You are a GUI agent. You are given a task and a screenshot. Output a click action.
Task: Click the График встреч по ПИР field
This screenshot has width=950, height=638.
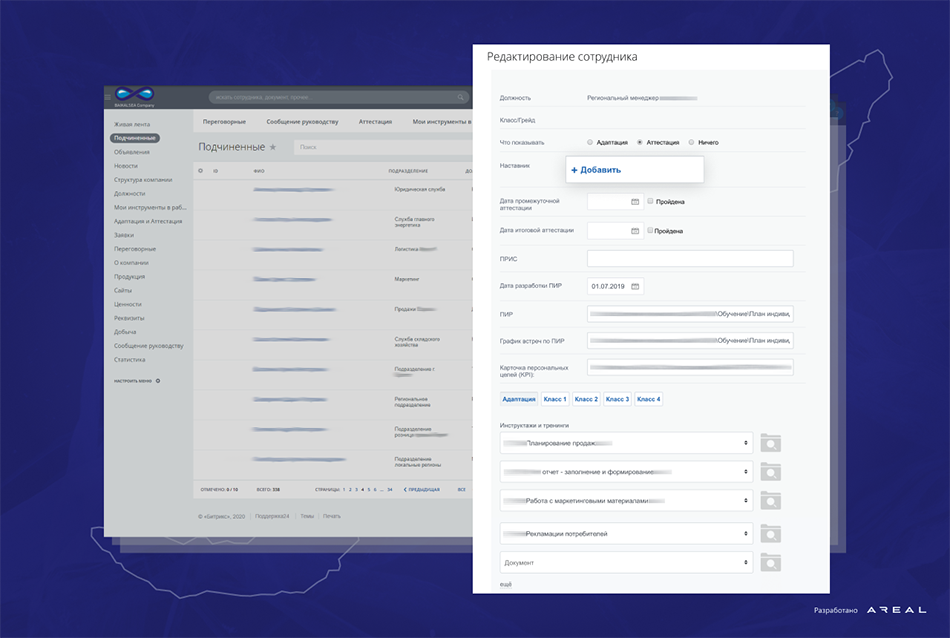(x=690, y=341)
